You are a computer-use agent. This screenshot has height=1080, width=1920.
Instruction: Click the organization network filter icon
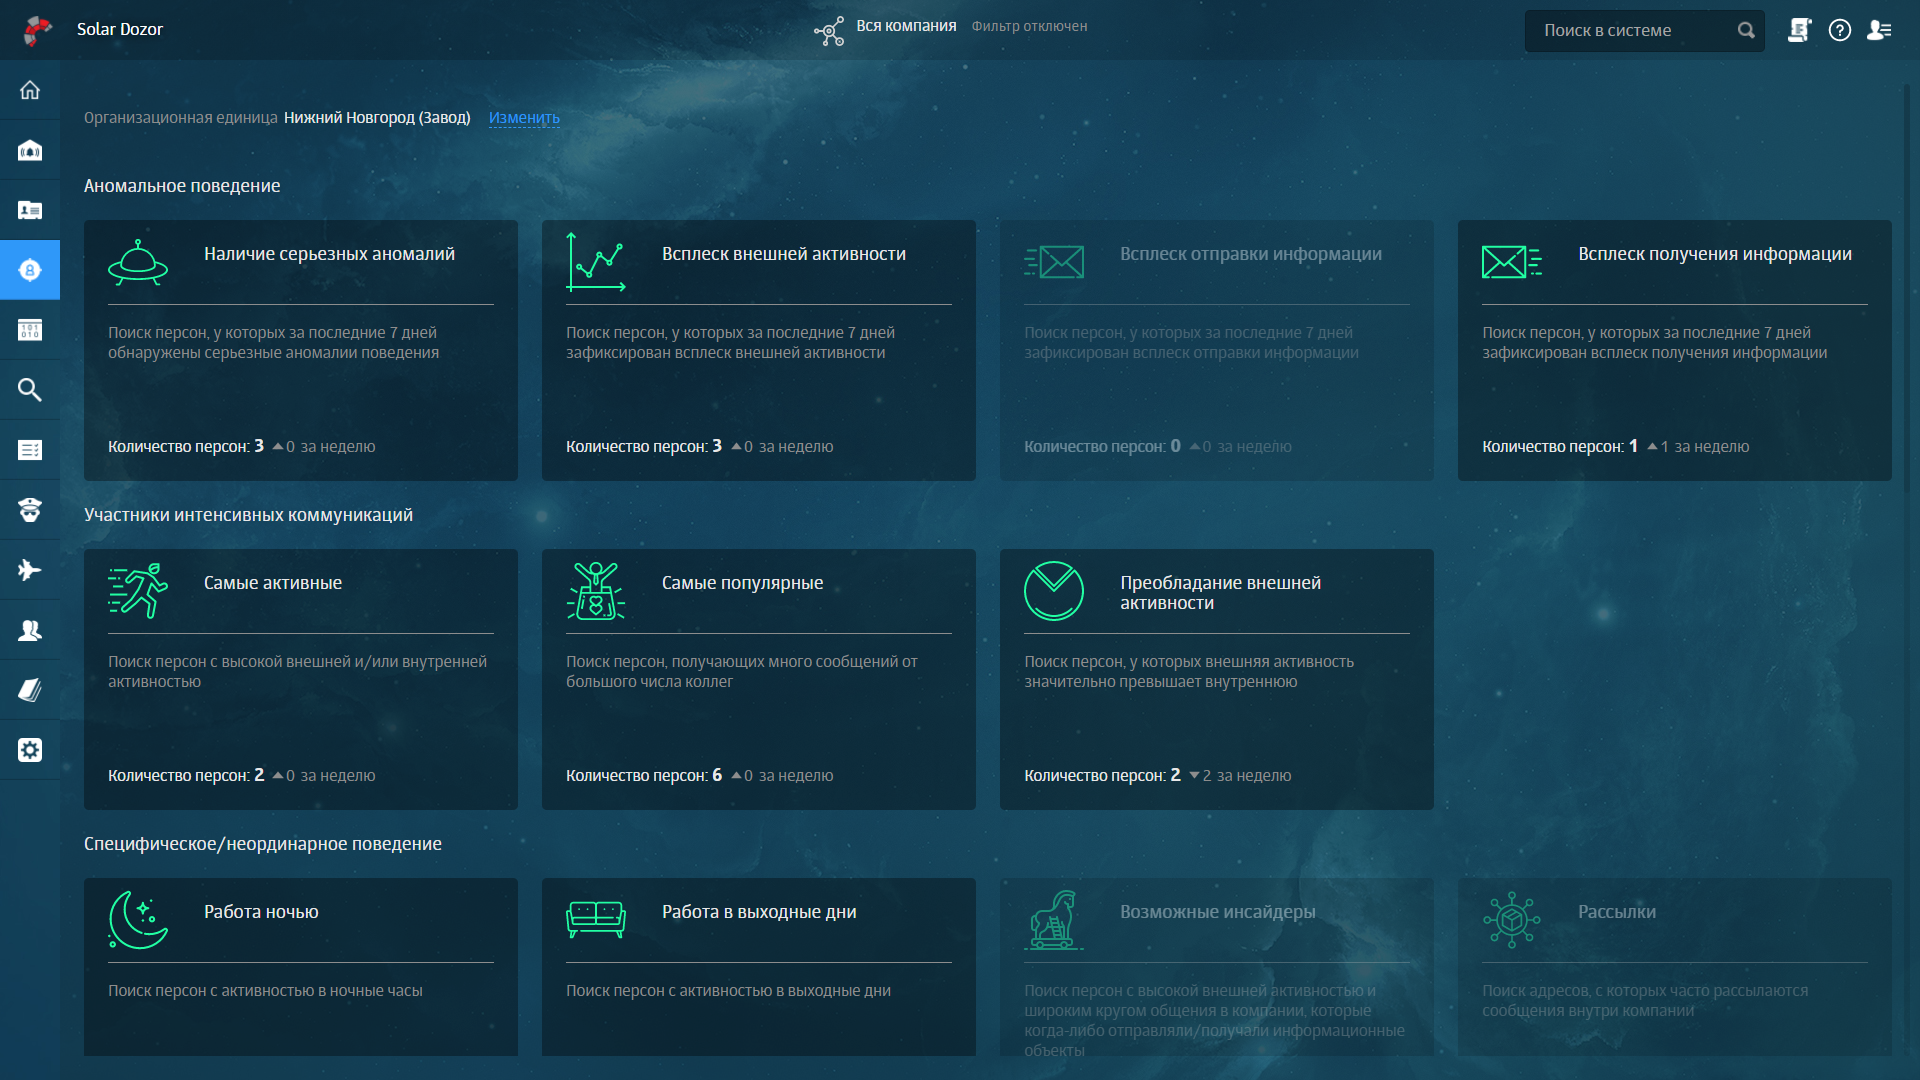829,31
